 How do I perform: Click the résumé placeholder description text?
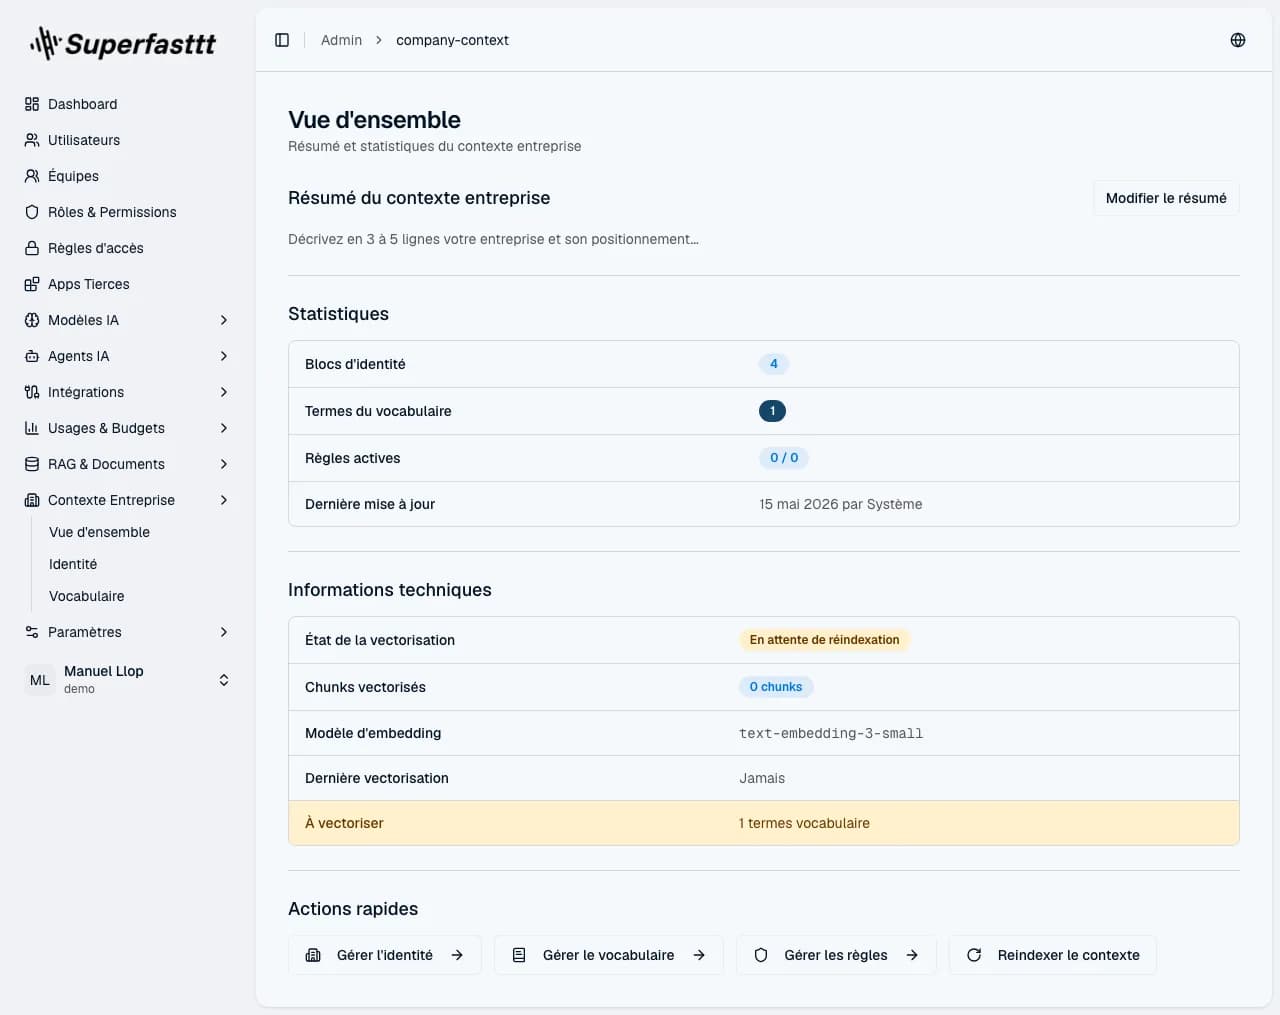pyautogui.click(x=493, y=239)
